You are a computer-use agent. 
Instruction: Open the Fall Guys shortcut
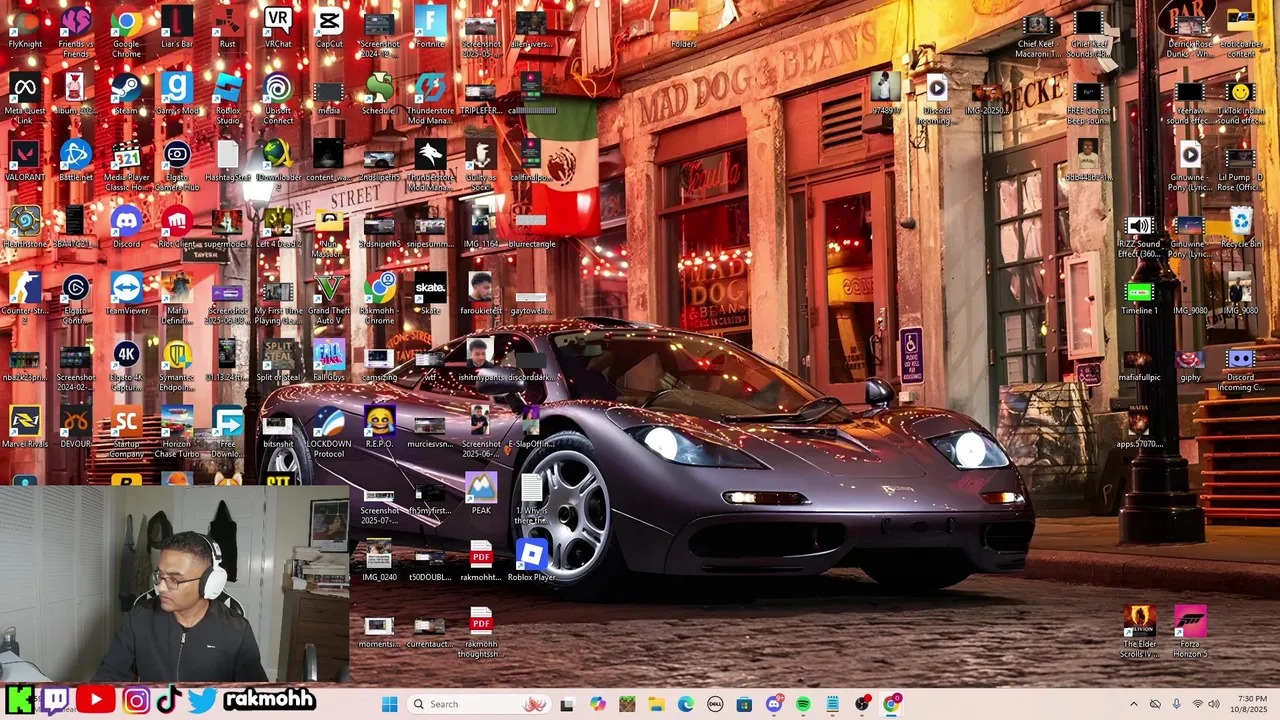tap(329, 361)
